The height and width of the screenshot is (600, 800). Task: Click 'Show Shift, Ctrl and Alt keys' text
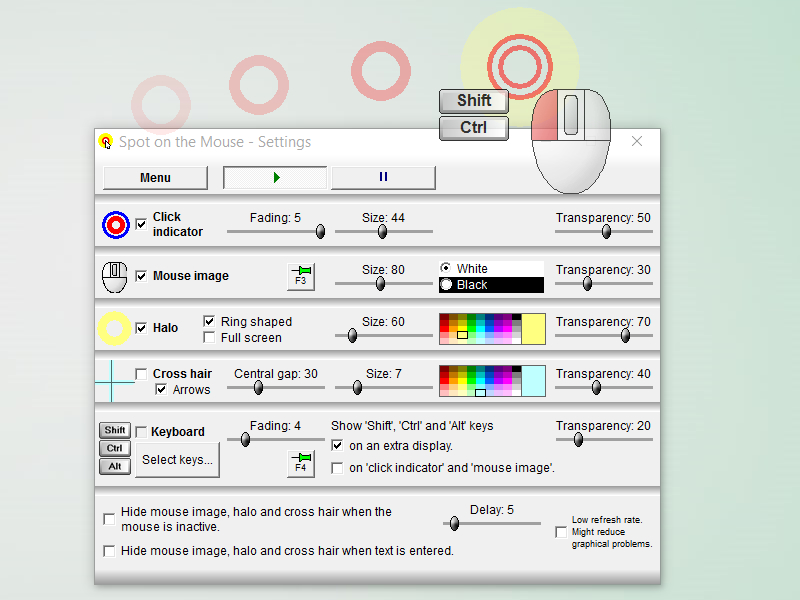[x=412, y=426]
